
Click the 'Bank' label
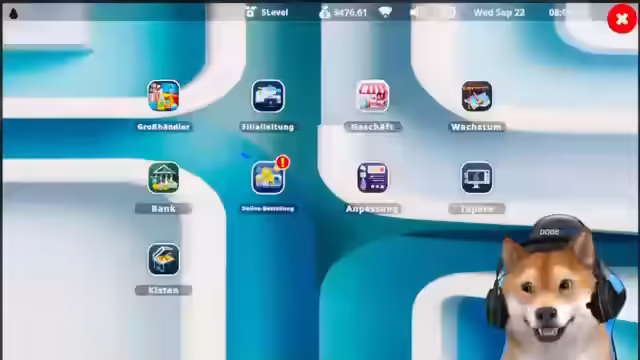point(163,209)
